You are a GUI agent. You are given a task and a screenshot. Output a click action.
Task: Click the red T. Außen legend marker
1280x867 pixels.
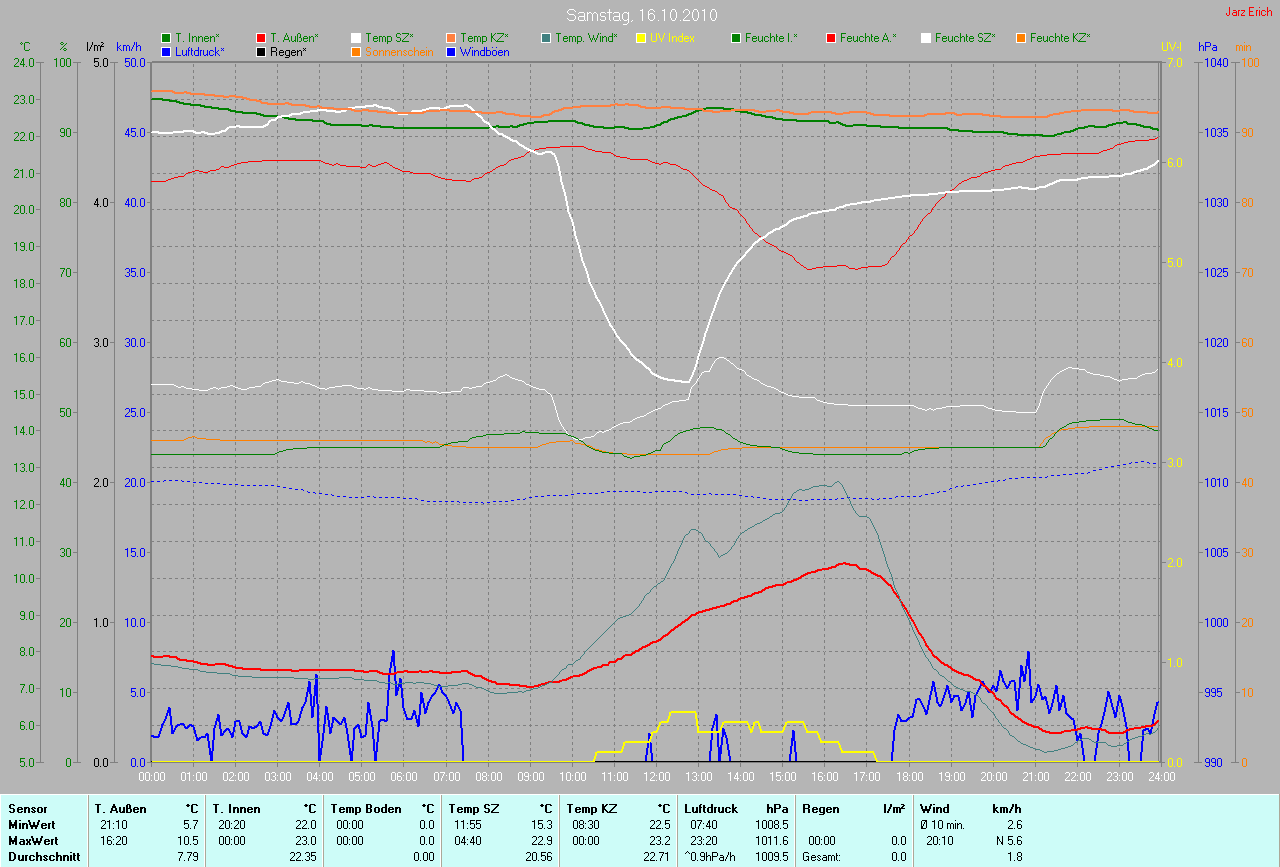[261, 38]
